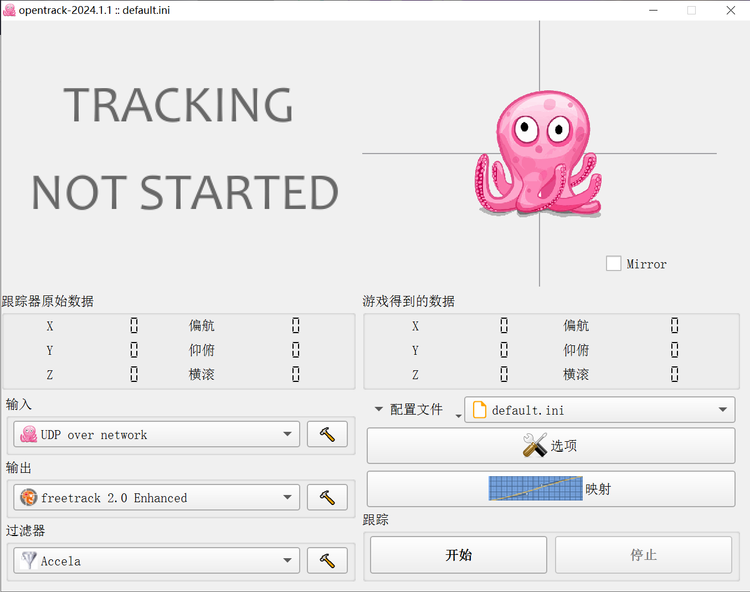Click the raw tracker 横滚 value display

point(296,374)
